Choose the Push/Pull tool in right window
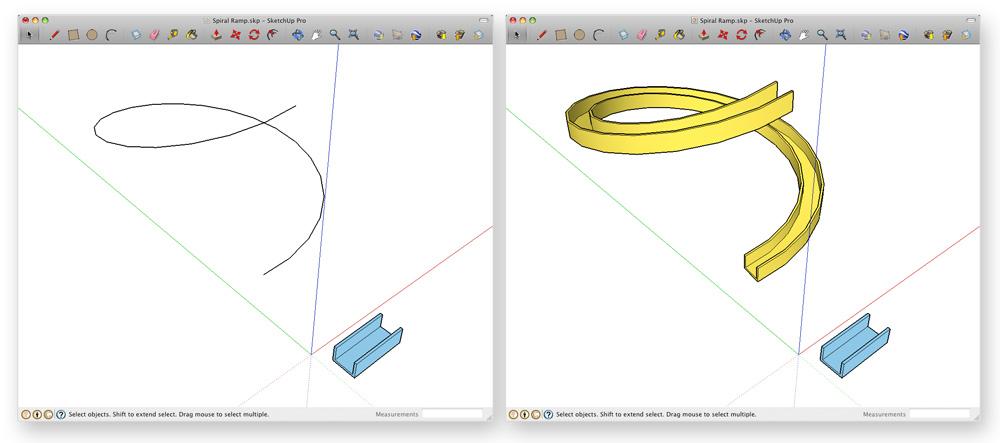 [x=705, y=34]
